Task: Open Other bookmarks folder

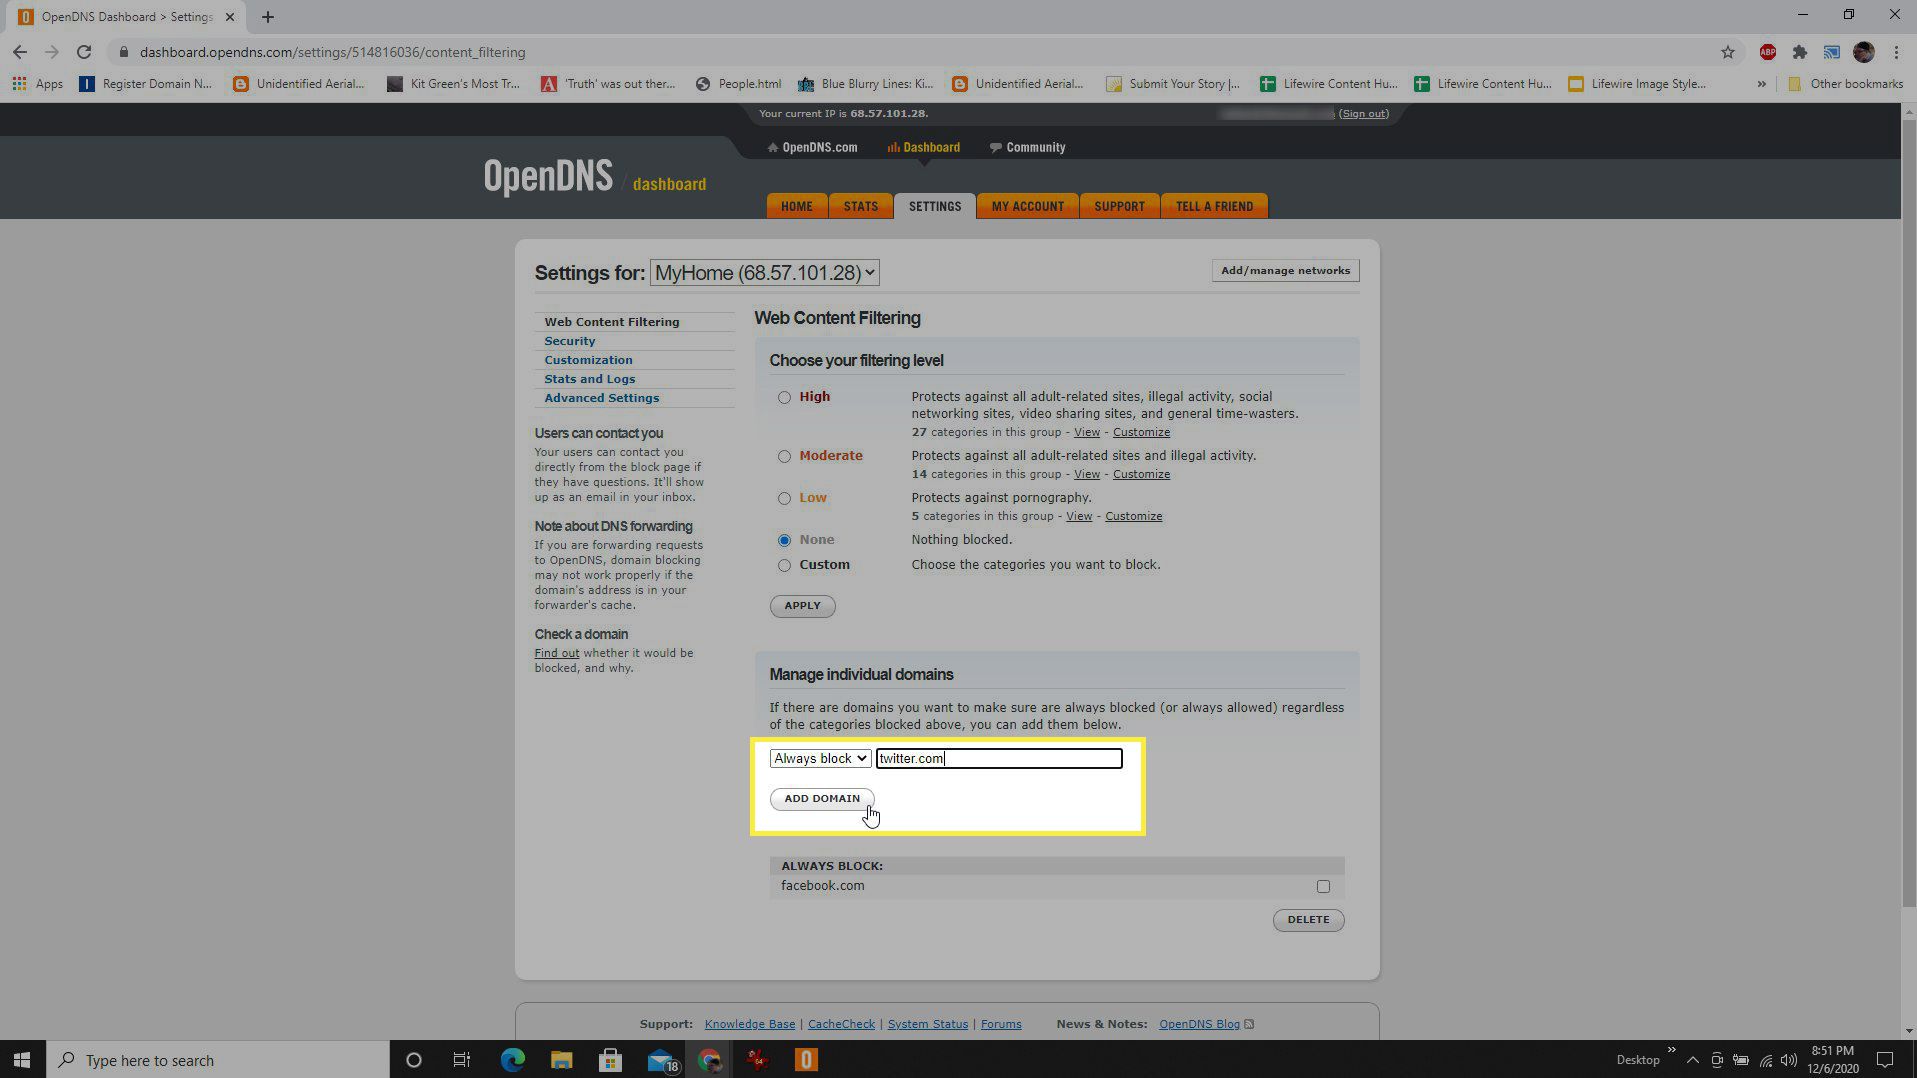Action: [1845, 84]
